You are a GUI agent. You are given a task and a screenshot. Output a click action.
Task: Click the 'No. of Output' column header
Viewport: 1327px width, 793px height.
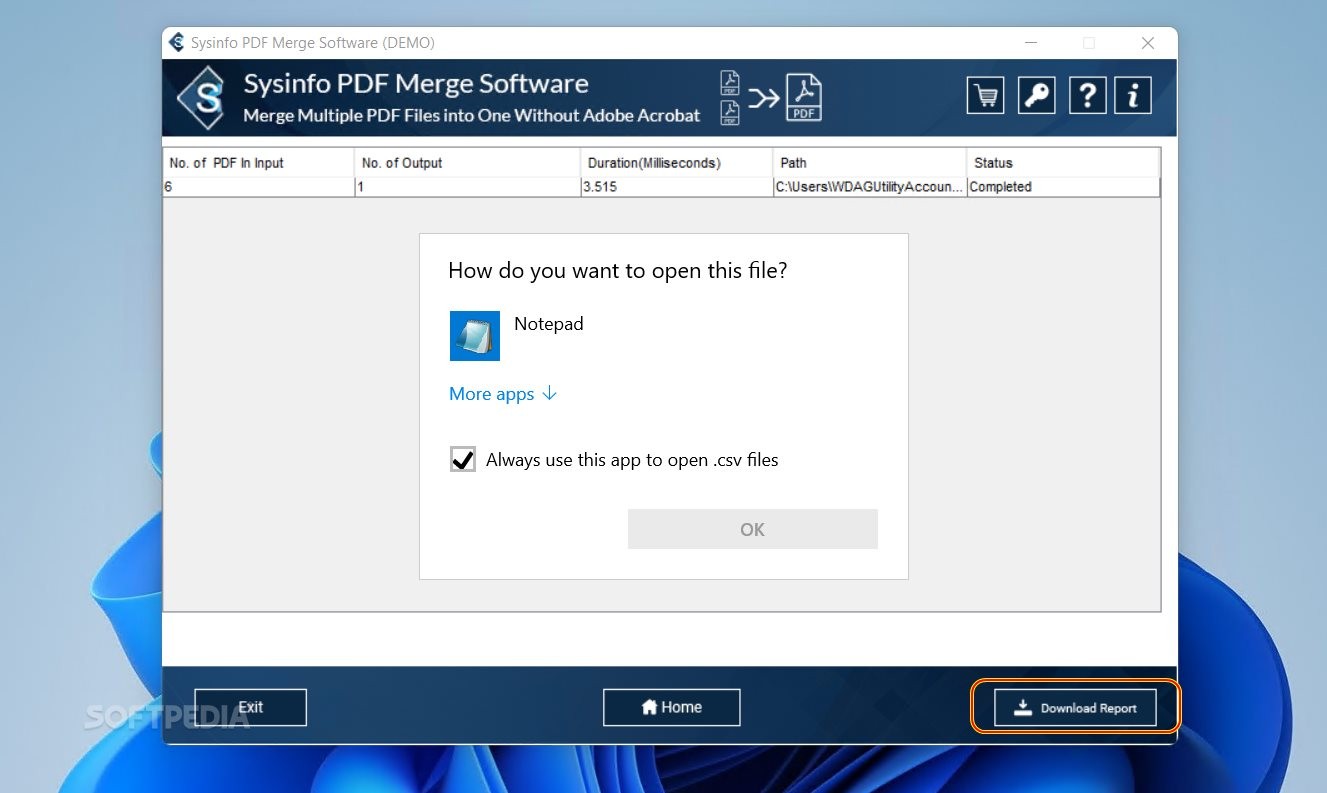(x=468, y=163)
